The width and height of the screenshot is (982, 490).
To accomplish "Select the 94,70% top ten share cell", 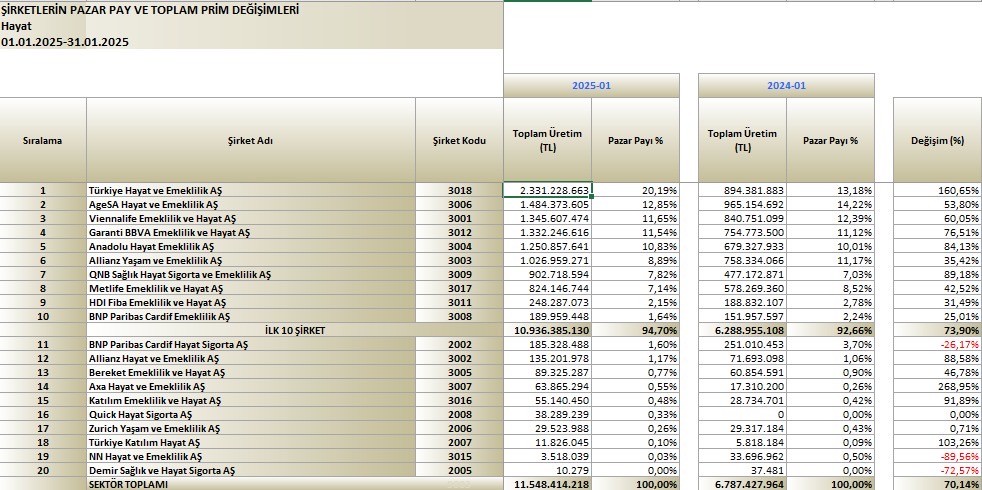I will 636,330.
